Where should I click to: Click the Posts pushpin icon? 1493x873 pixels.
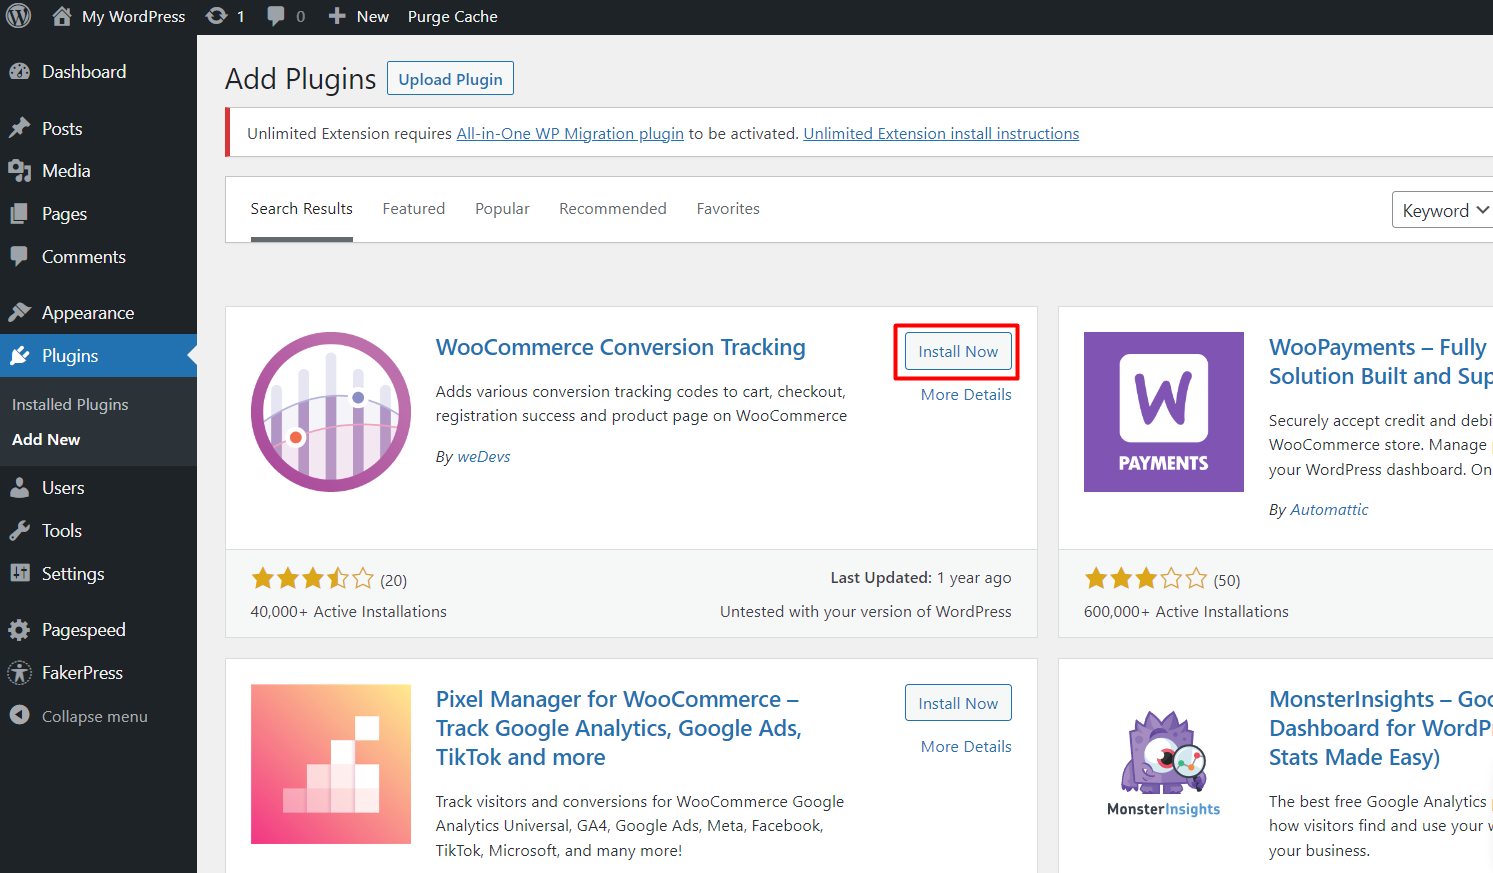[19, 128]
